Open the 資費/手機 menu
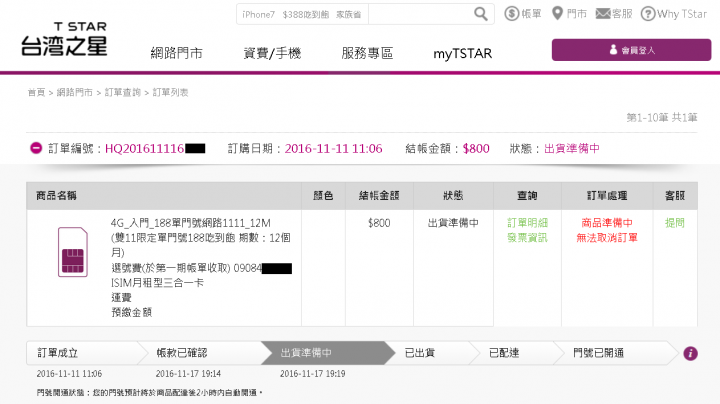 pyautogui.click(x=271, y=53)
